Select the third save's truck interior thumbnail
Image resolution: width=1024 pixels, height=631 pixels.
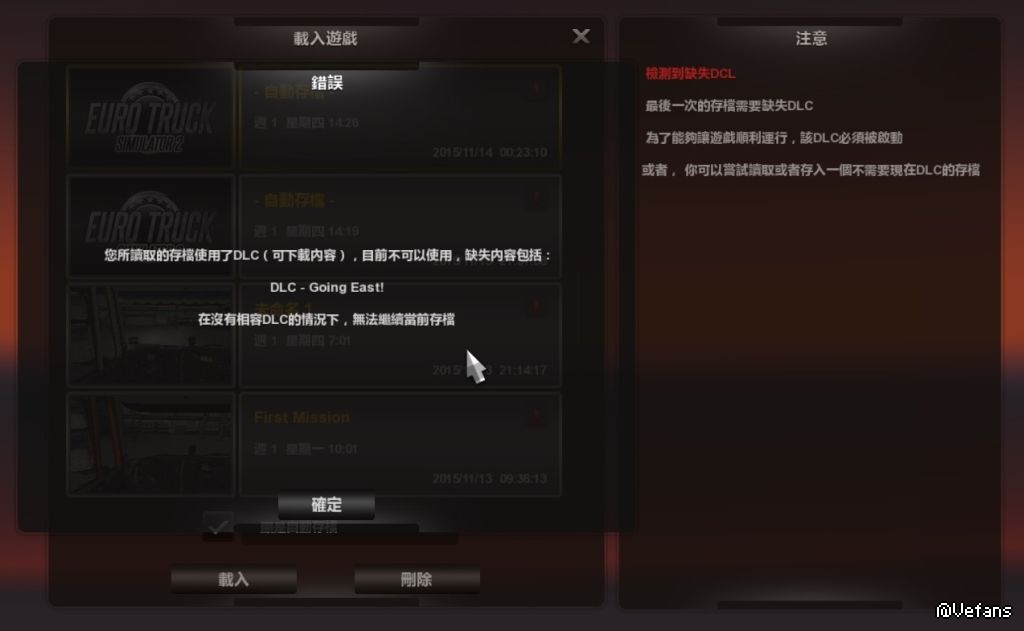pos(151,335)
